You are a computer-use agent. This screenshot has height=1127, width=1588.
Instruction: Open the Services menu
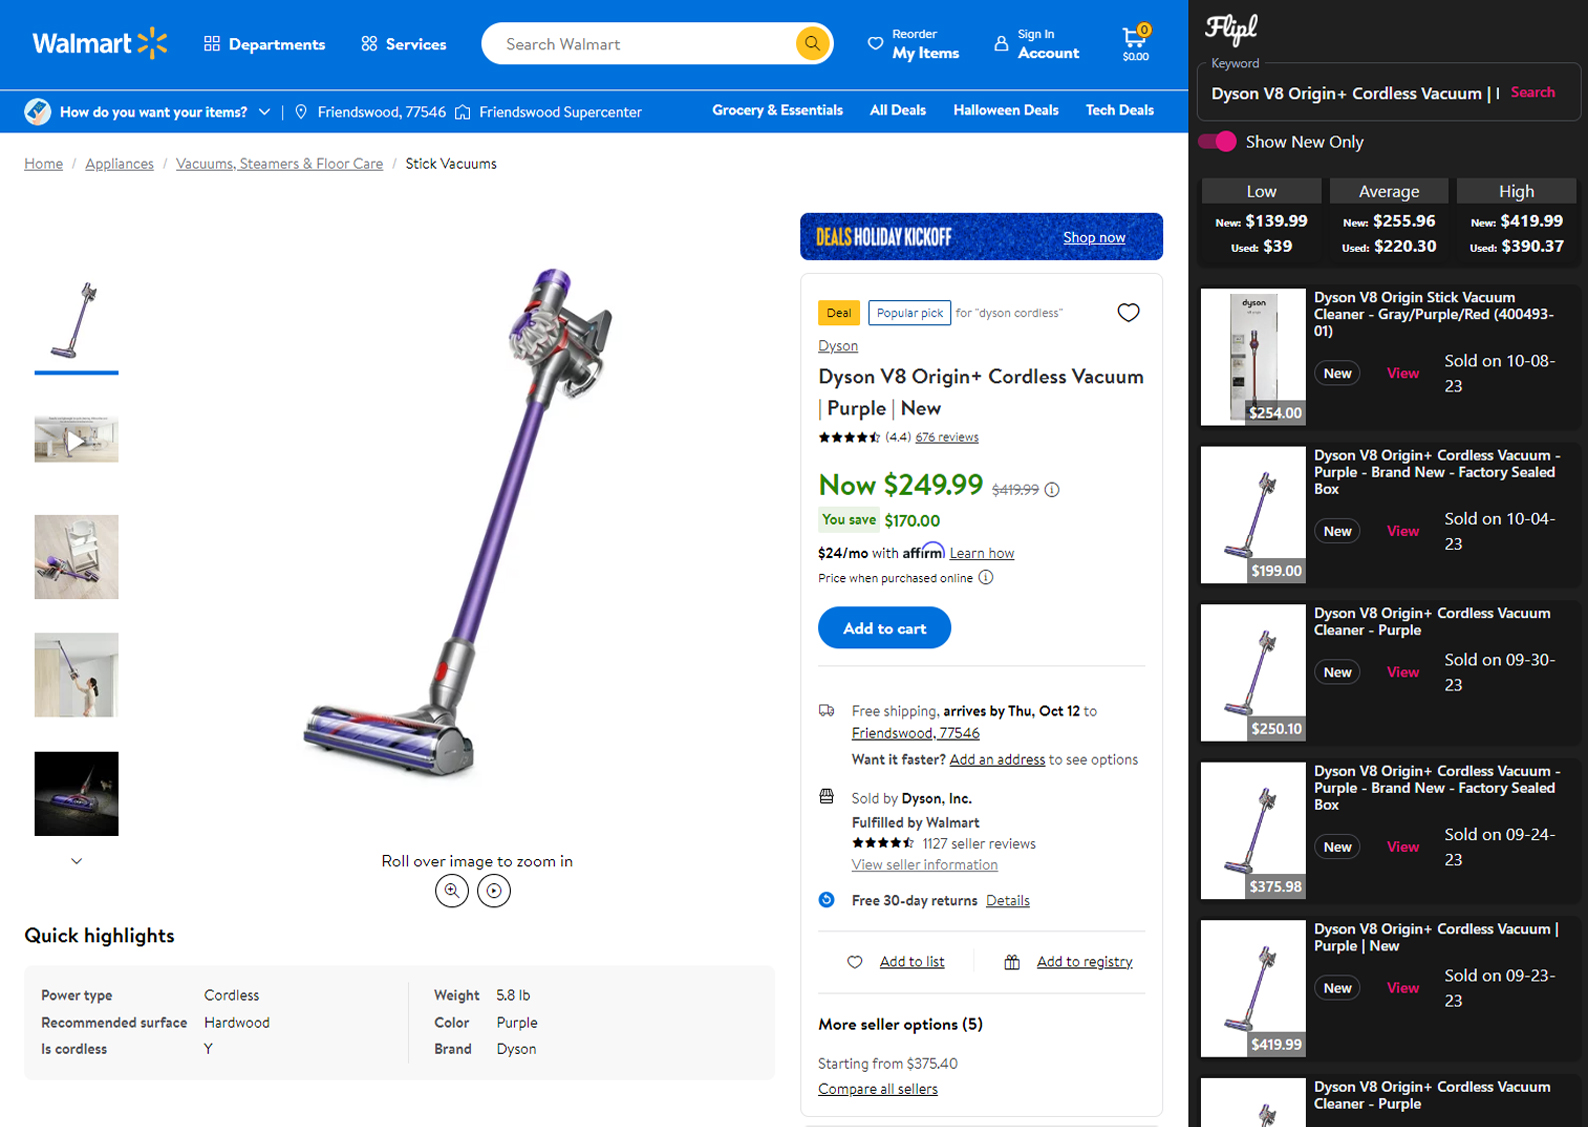(x=404, y=44)
